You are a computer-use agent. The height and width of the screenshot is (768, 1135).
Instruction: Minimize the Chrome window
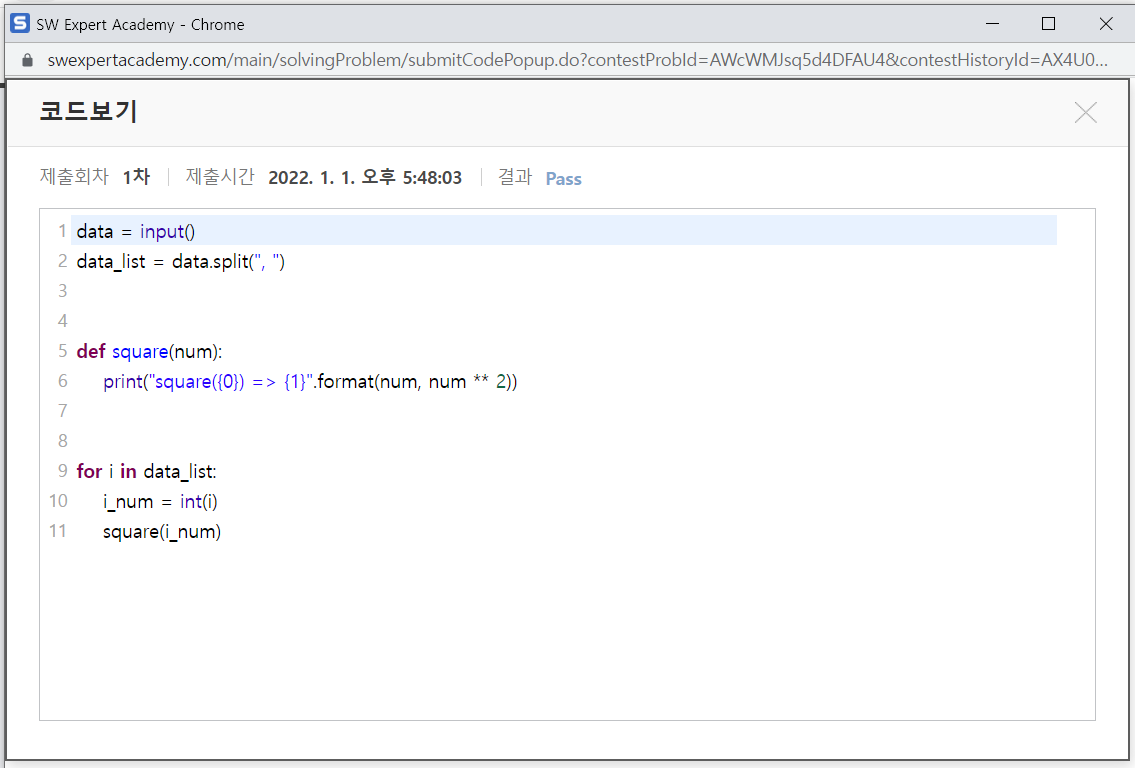coord(992,24)
